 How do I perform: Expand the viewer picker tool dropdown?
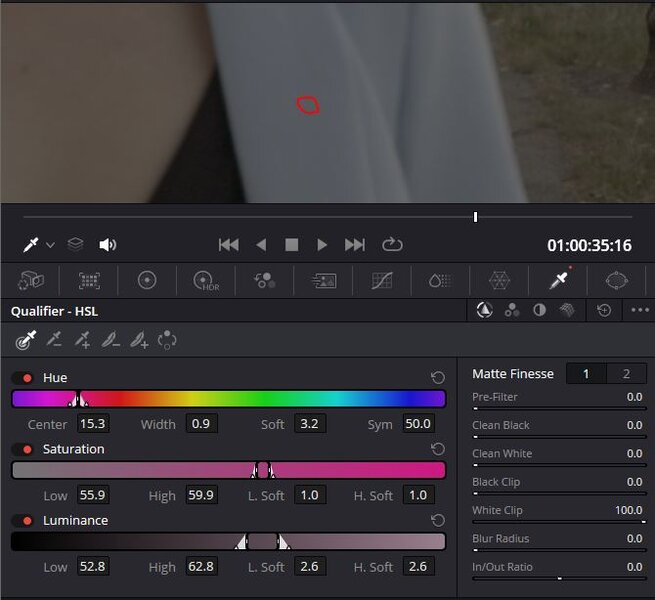click(x=50, y=246)
